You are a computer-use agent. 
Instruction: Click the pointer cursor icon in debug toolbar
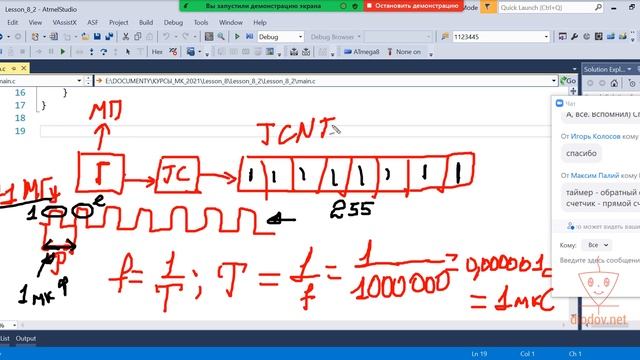coord(128,52)
